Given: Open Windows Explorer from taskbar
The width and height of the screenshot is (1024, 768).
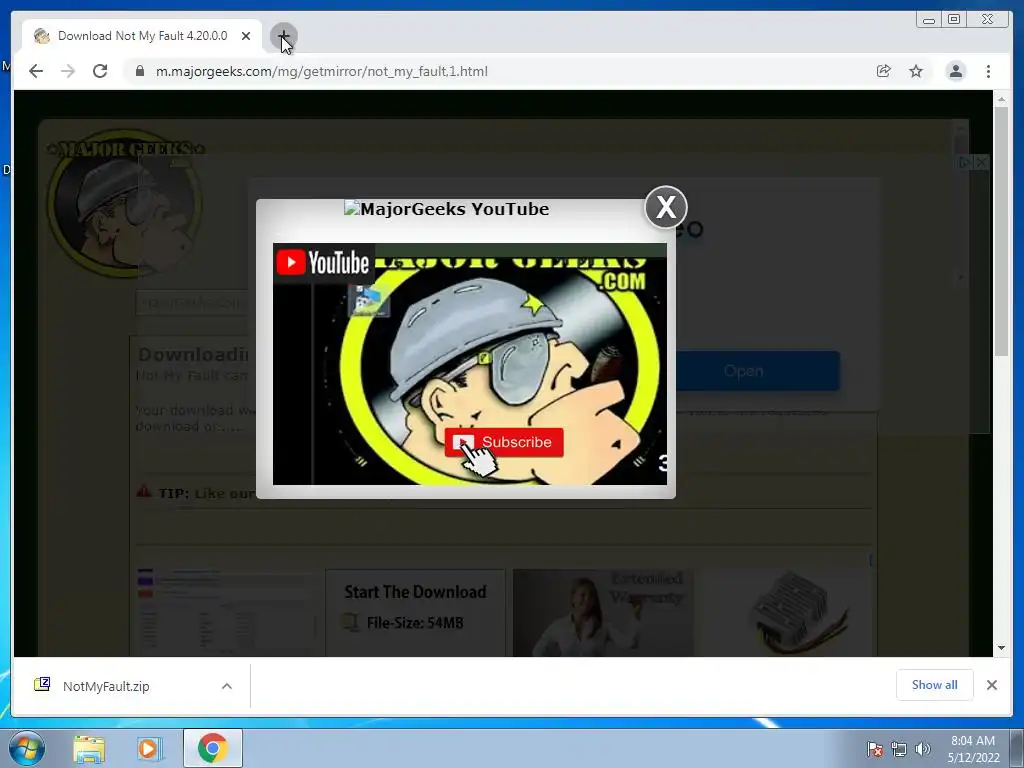Looking at the screenshot, I should (89, 749).
